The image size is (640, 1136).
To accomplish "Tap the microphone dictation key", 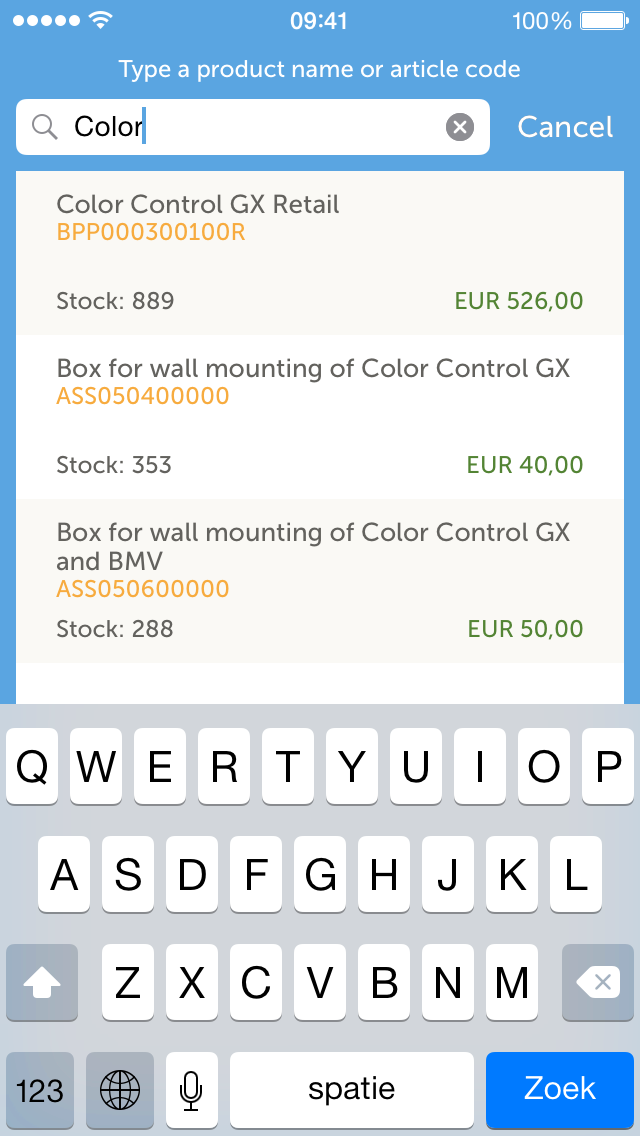I will pos(191,1088).
